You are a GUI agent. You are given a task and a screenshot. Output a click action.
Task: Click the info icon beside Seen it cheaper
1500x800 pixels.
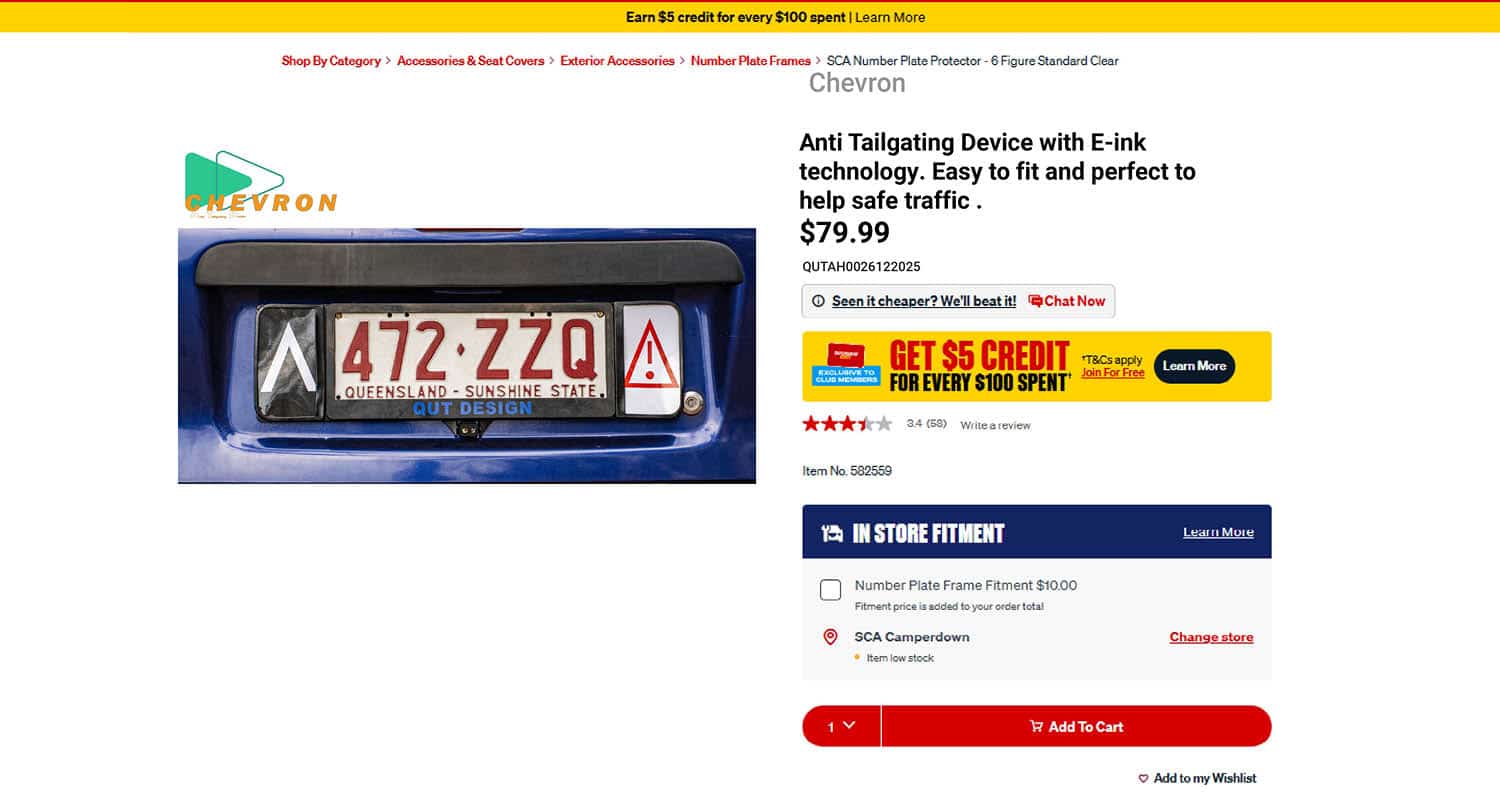[818, 301]
